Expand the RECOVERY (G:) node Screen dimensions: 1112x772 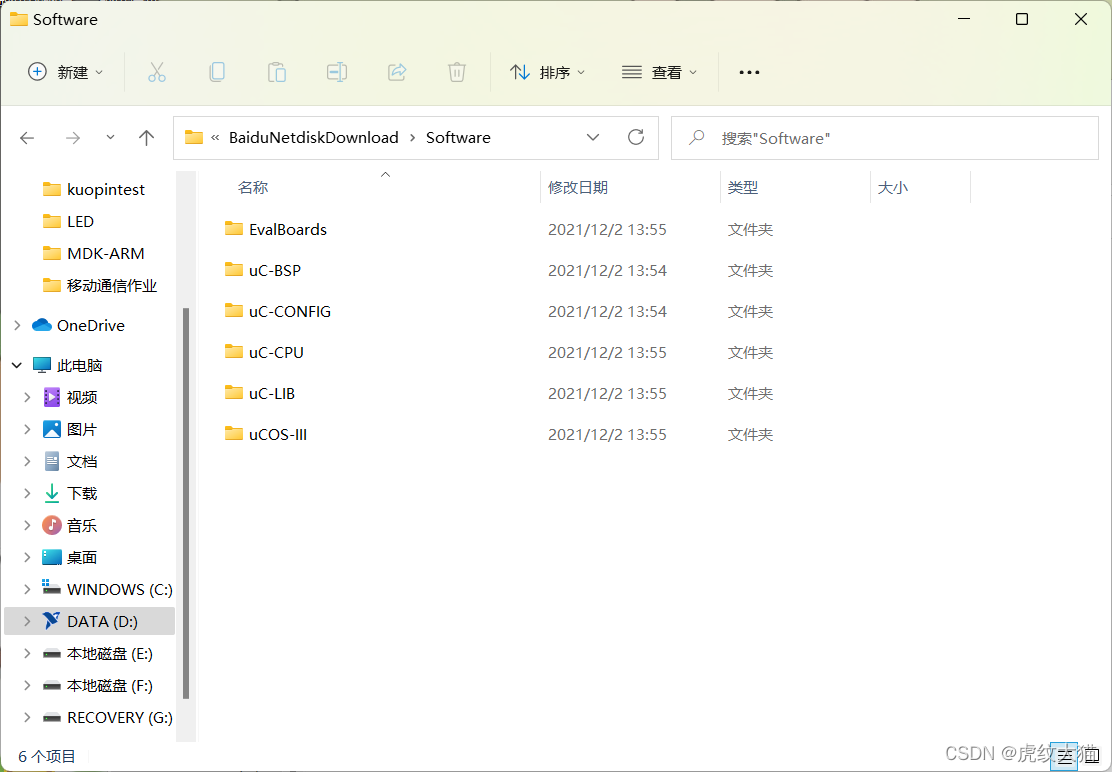(27, 717)
